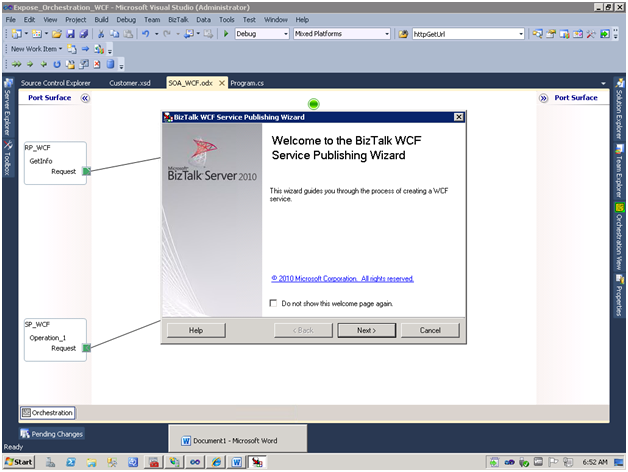Click the double green arrow icon
Screen dimensions: 628x472
coord(16,64)
